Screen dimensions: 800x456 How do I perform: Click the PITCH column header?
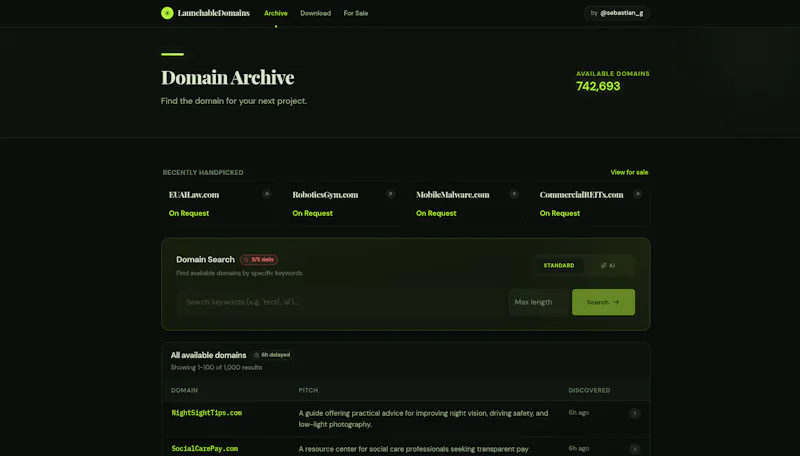308,390
